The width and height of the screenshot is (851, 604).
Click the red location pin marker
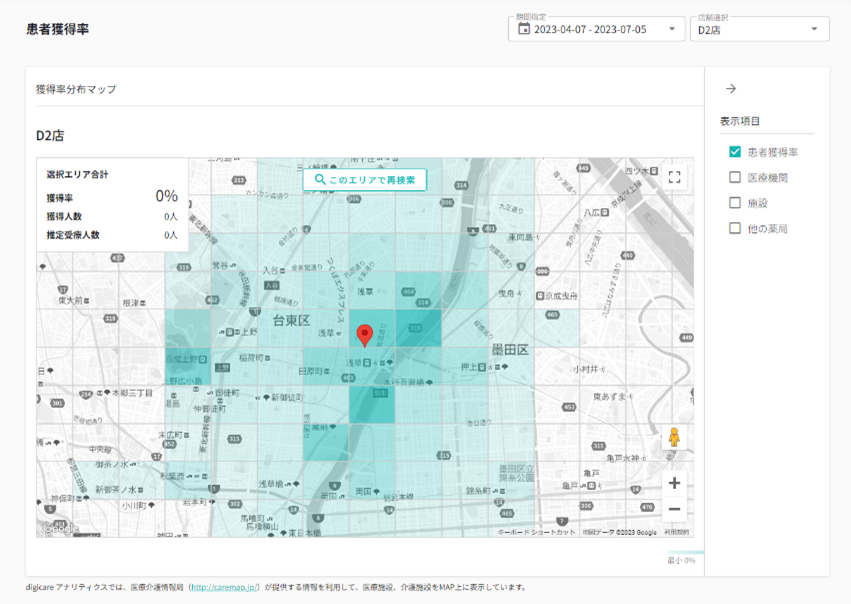click(x=365, y=335)
